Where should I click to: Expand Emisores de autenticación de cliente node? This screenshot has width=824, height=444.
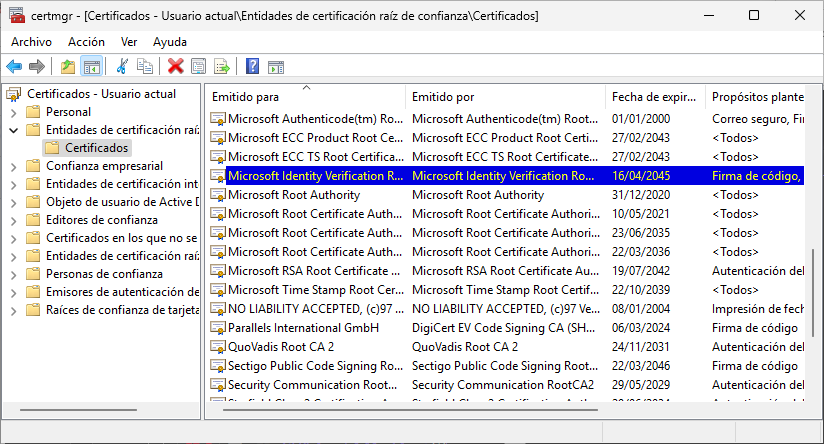[x=14, y=292]
